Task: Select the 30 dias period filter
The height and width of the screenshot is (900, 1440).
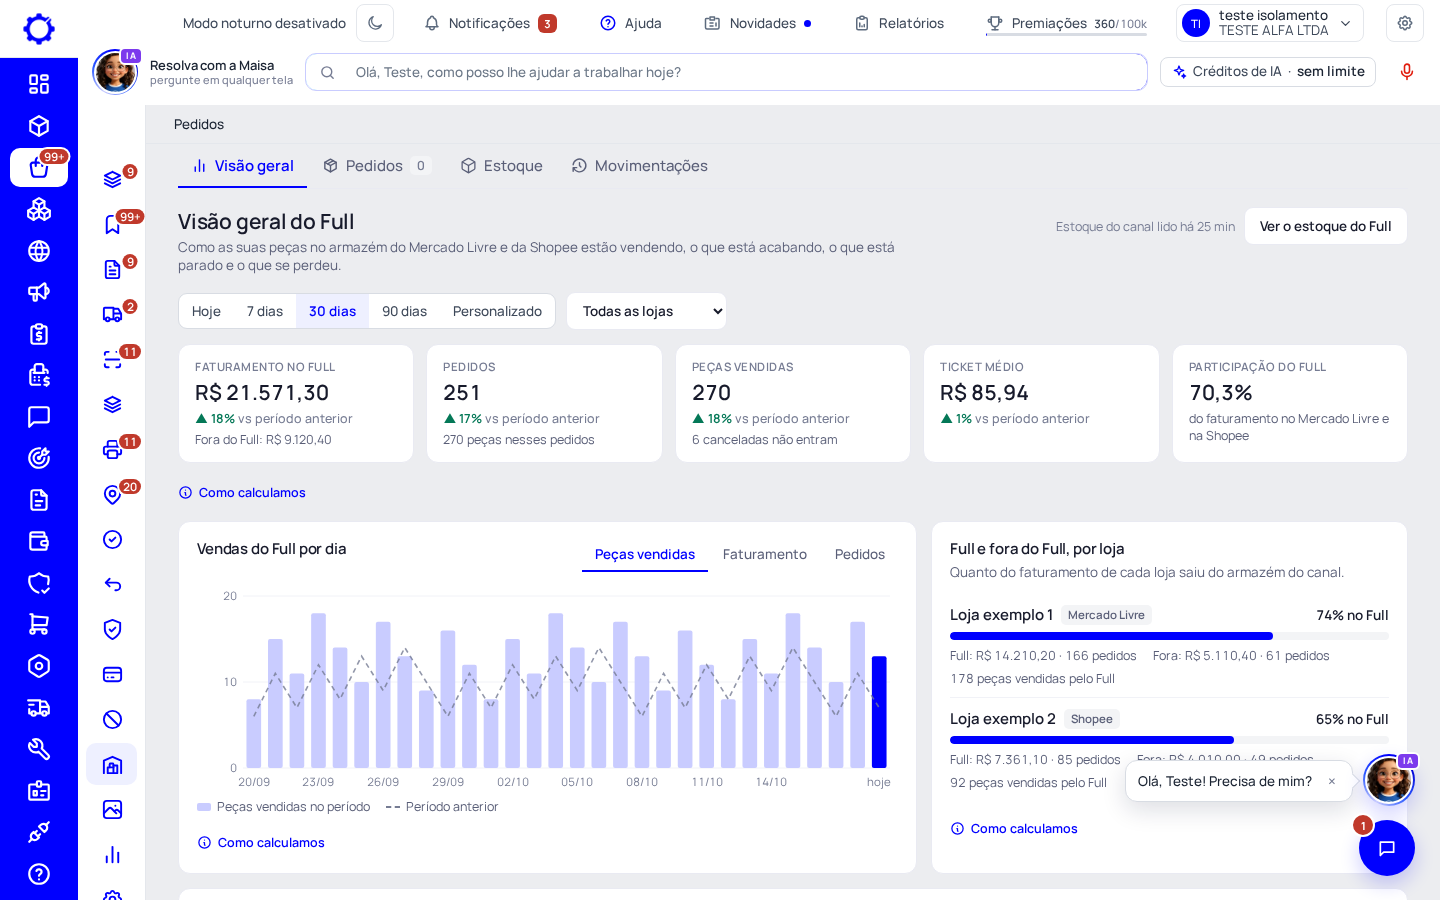Action: coord(332,311)
